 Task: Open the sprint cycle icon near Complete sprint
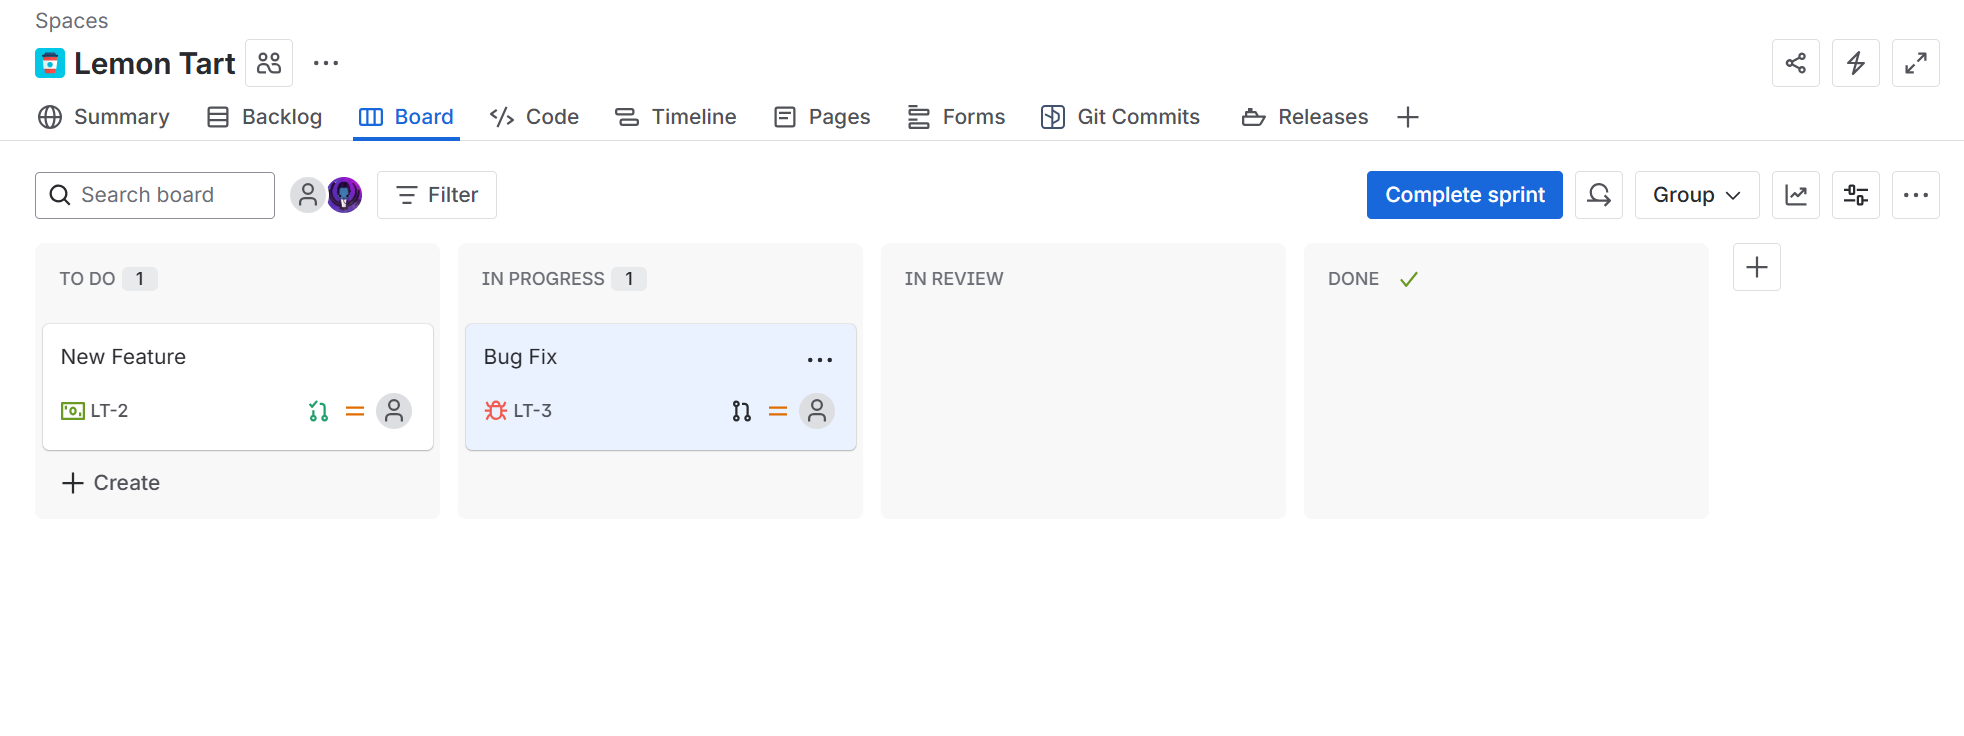(x=1598, y=195)
